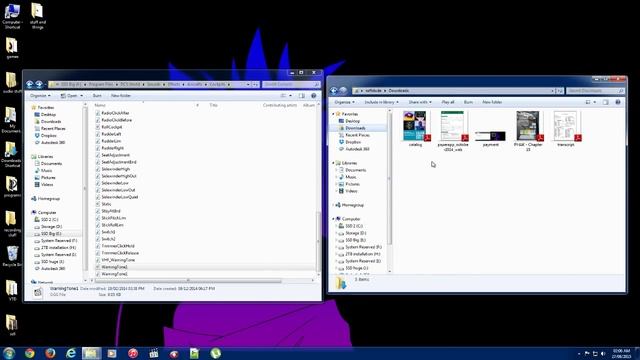Viewport: 640px width, 360px height.
Task: Click Burn in the Cockpits window toolbar
Action: click(x=97, y=96)
